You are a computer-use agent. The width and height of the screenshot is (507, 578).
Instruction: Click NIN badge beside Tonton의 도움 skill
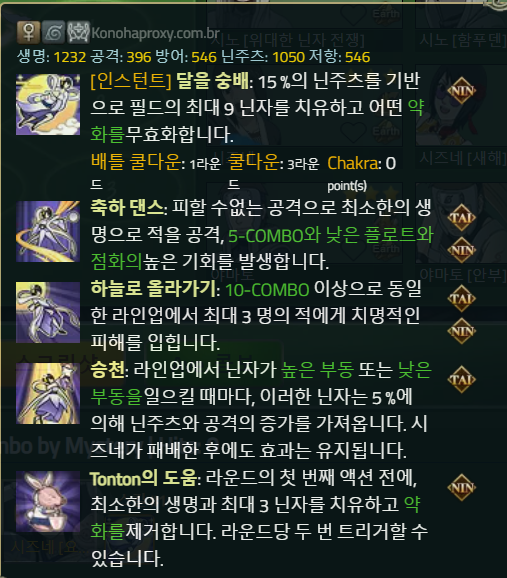[461, 488]
